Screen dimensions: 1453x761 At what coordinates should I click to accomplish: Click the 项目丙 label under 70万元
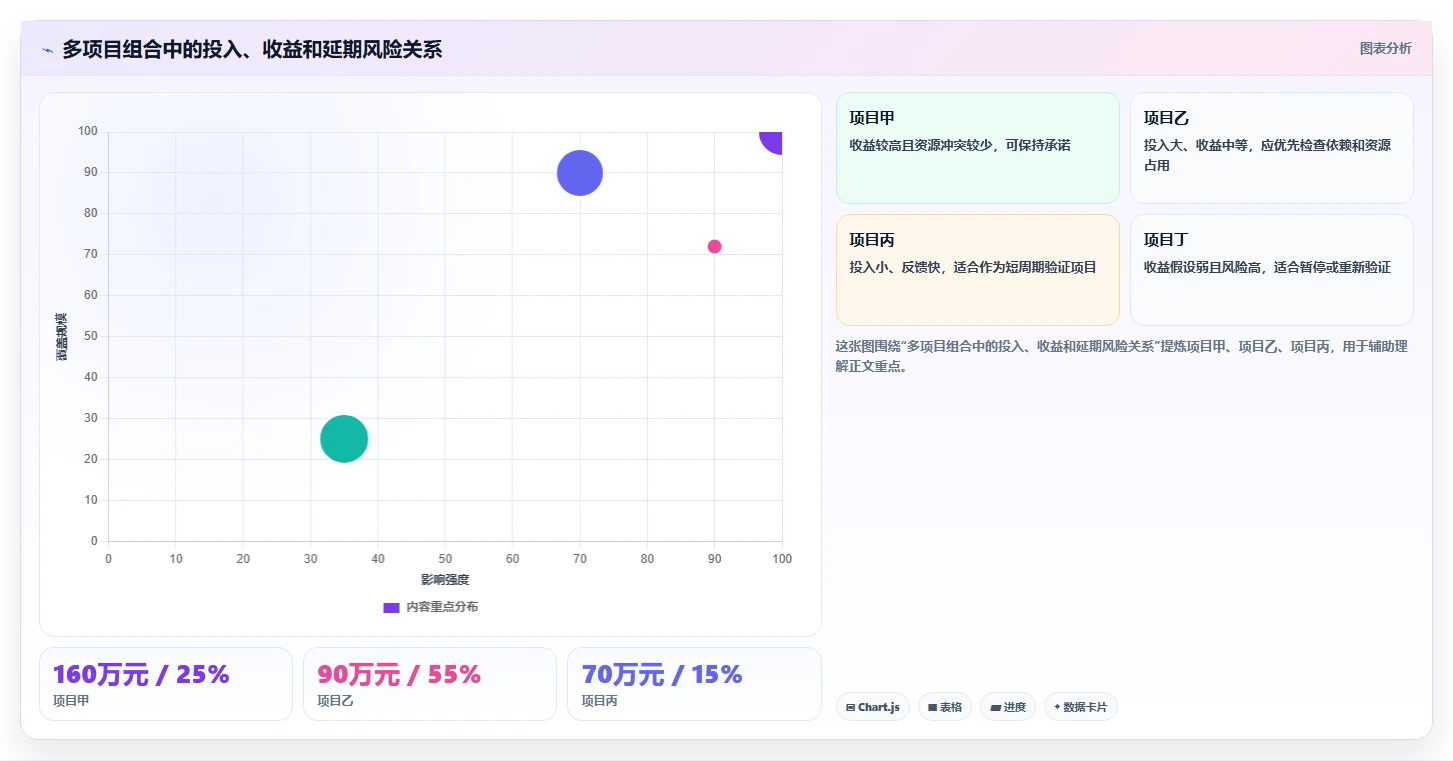pyautogui.click(x=600, y=701)
